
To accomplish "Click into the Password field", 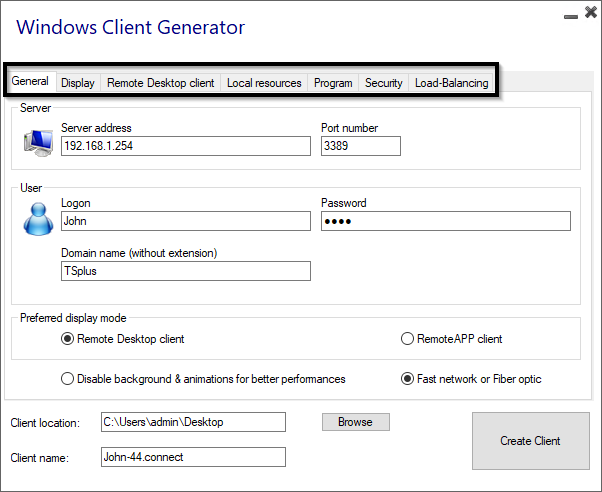I will pyautogui.click(x=445, y=221).
